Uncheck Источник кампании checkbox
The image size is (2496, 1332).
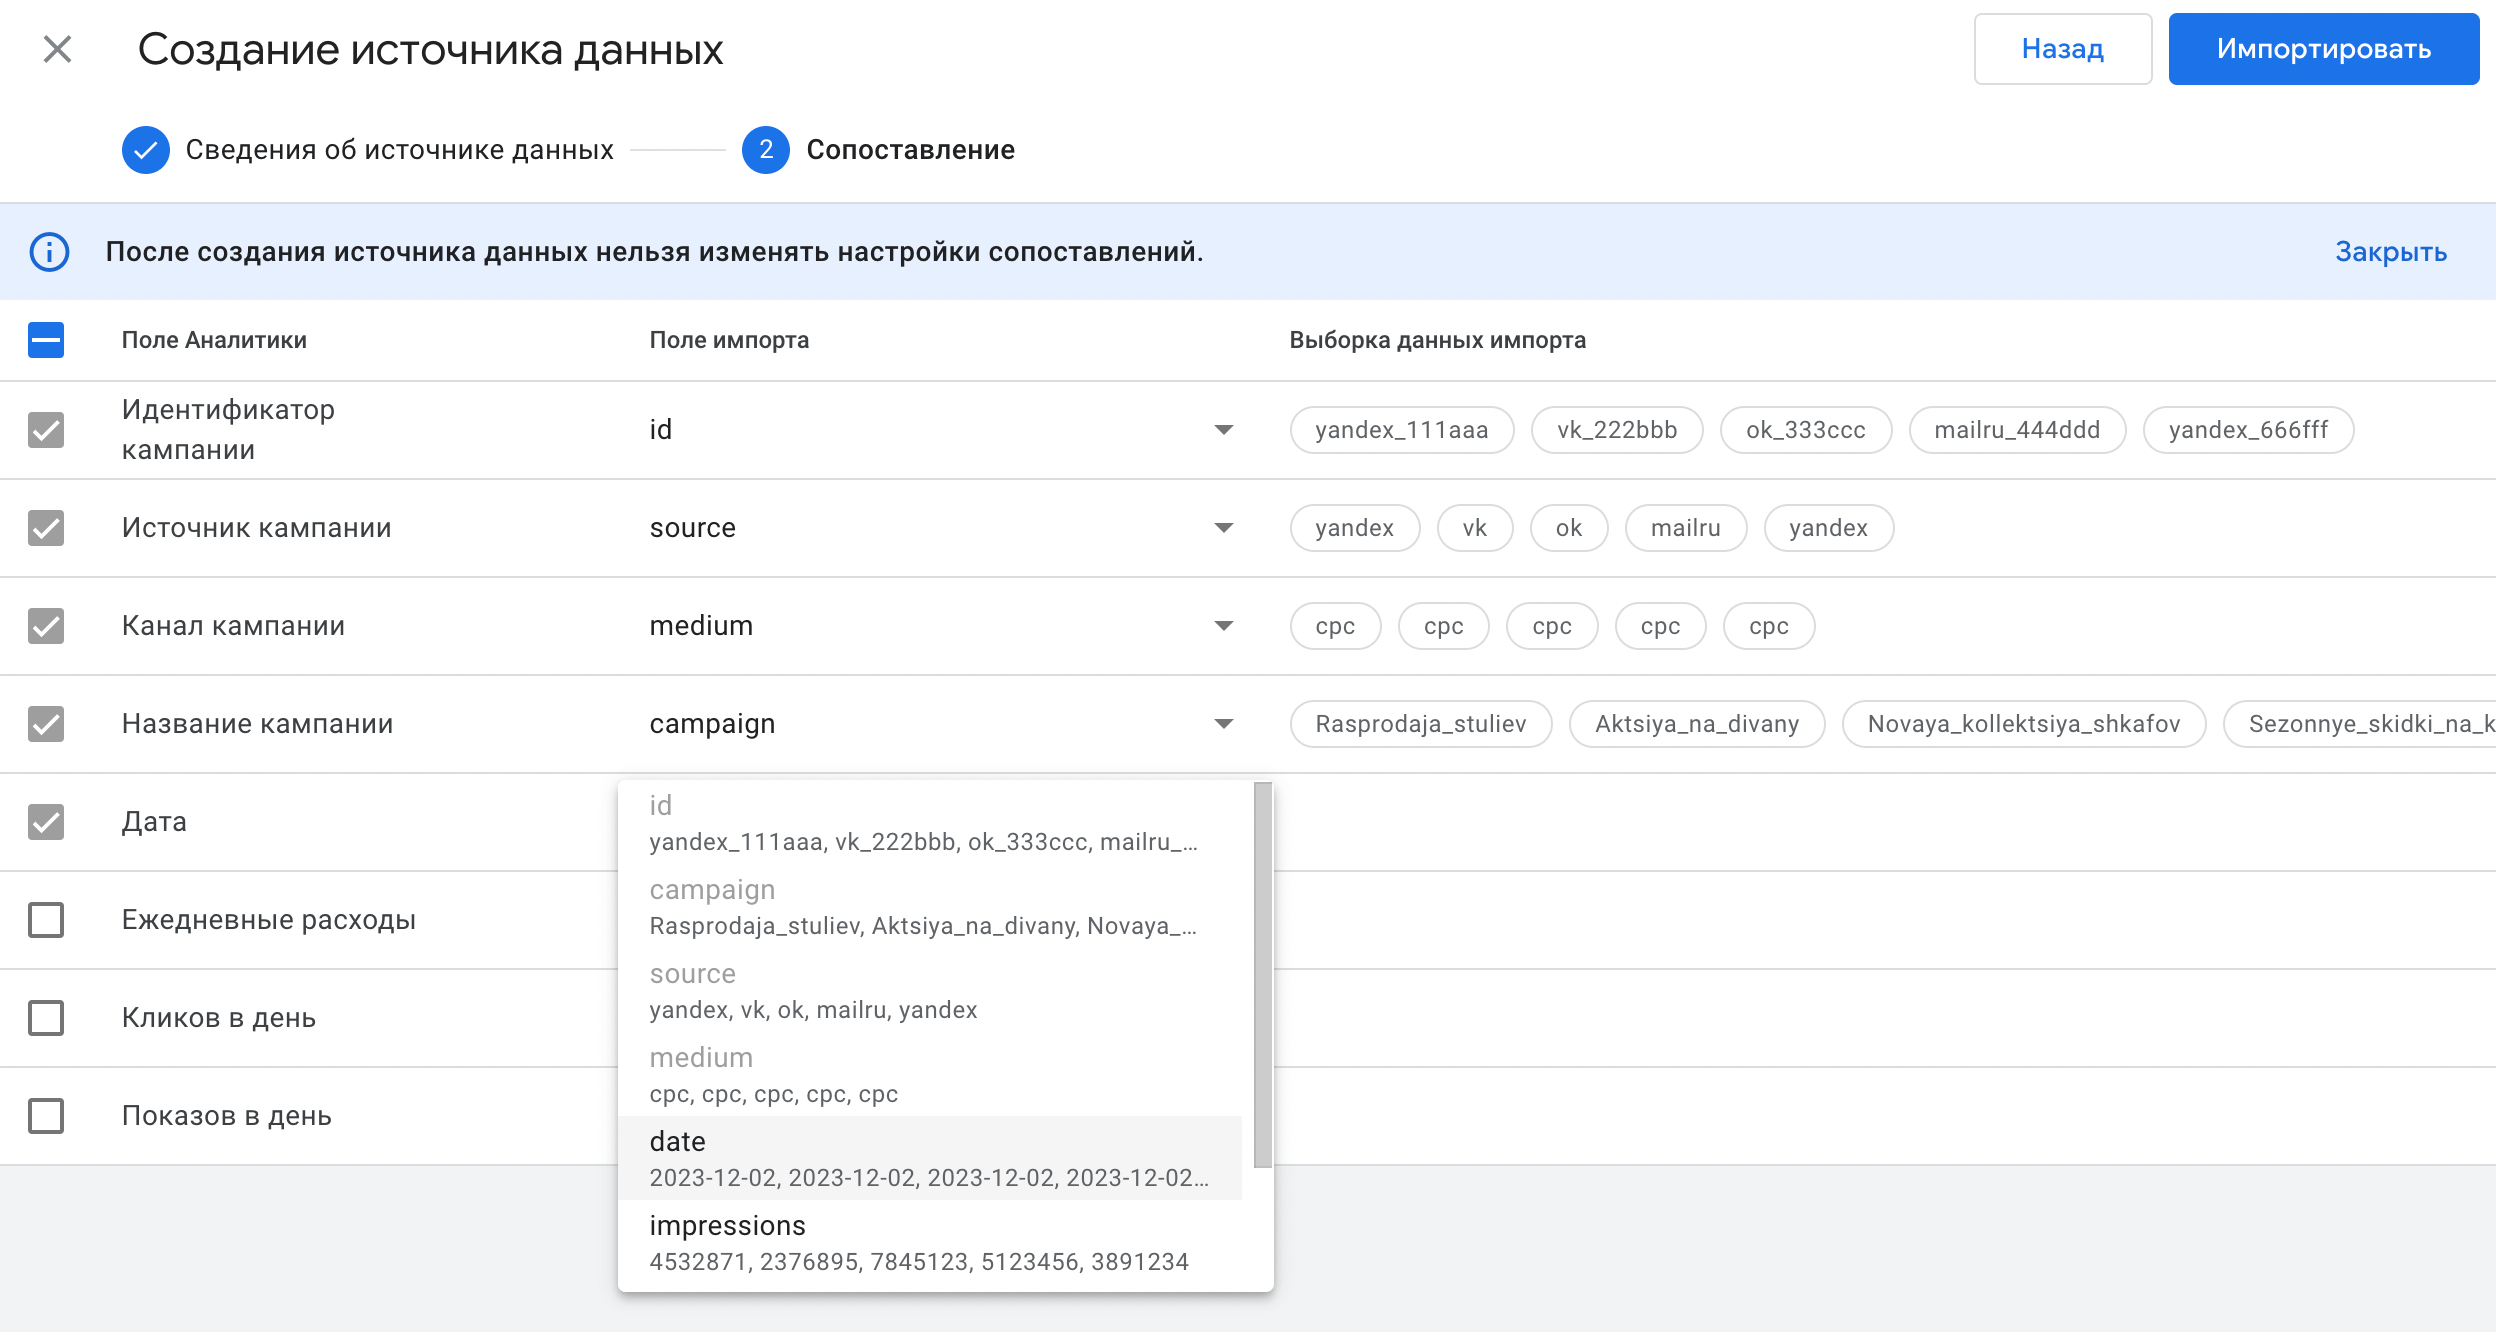pyautogui.click(x=46, y=528)
